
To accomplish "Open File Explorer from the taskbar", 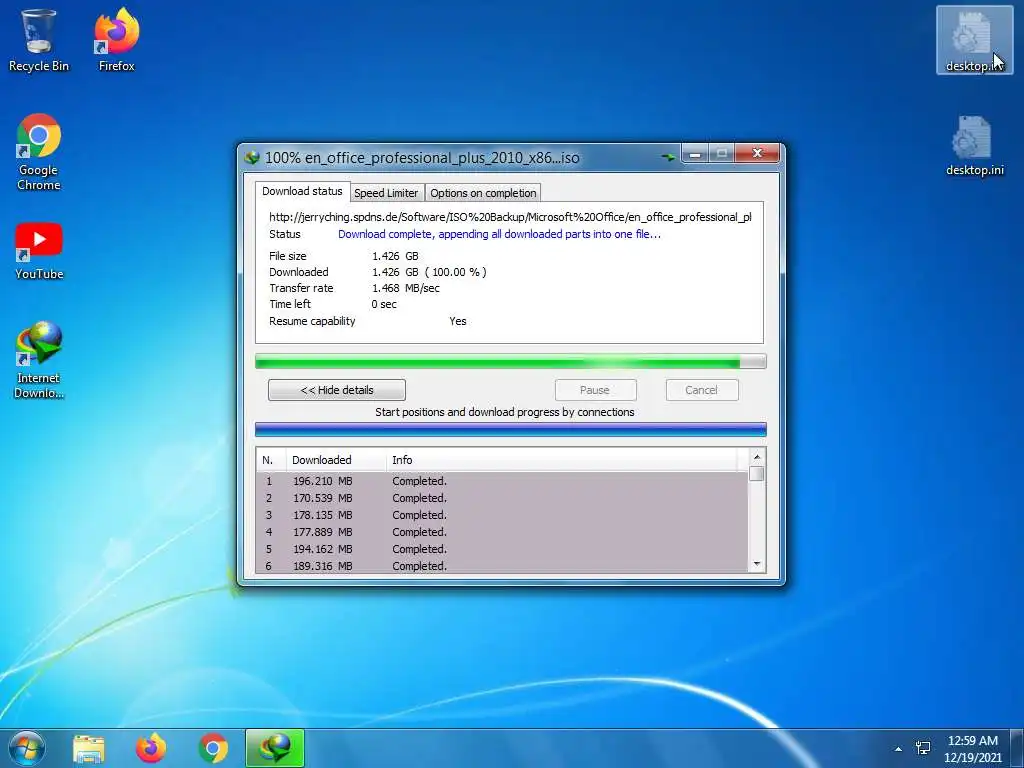I will tap(88, 749).
